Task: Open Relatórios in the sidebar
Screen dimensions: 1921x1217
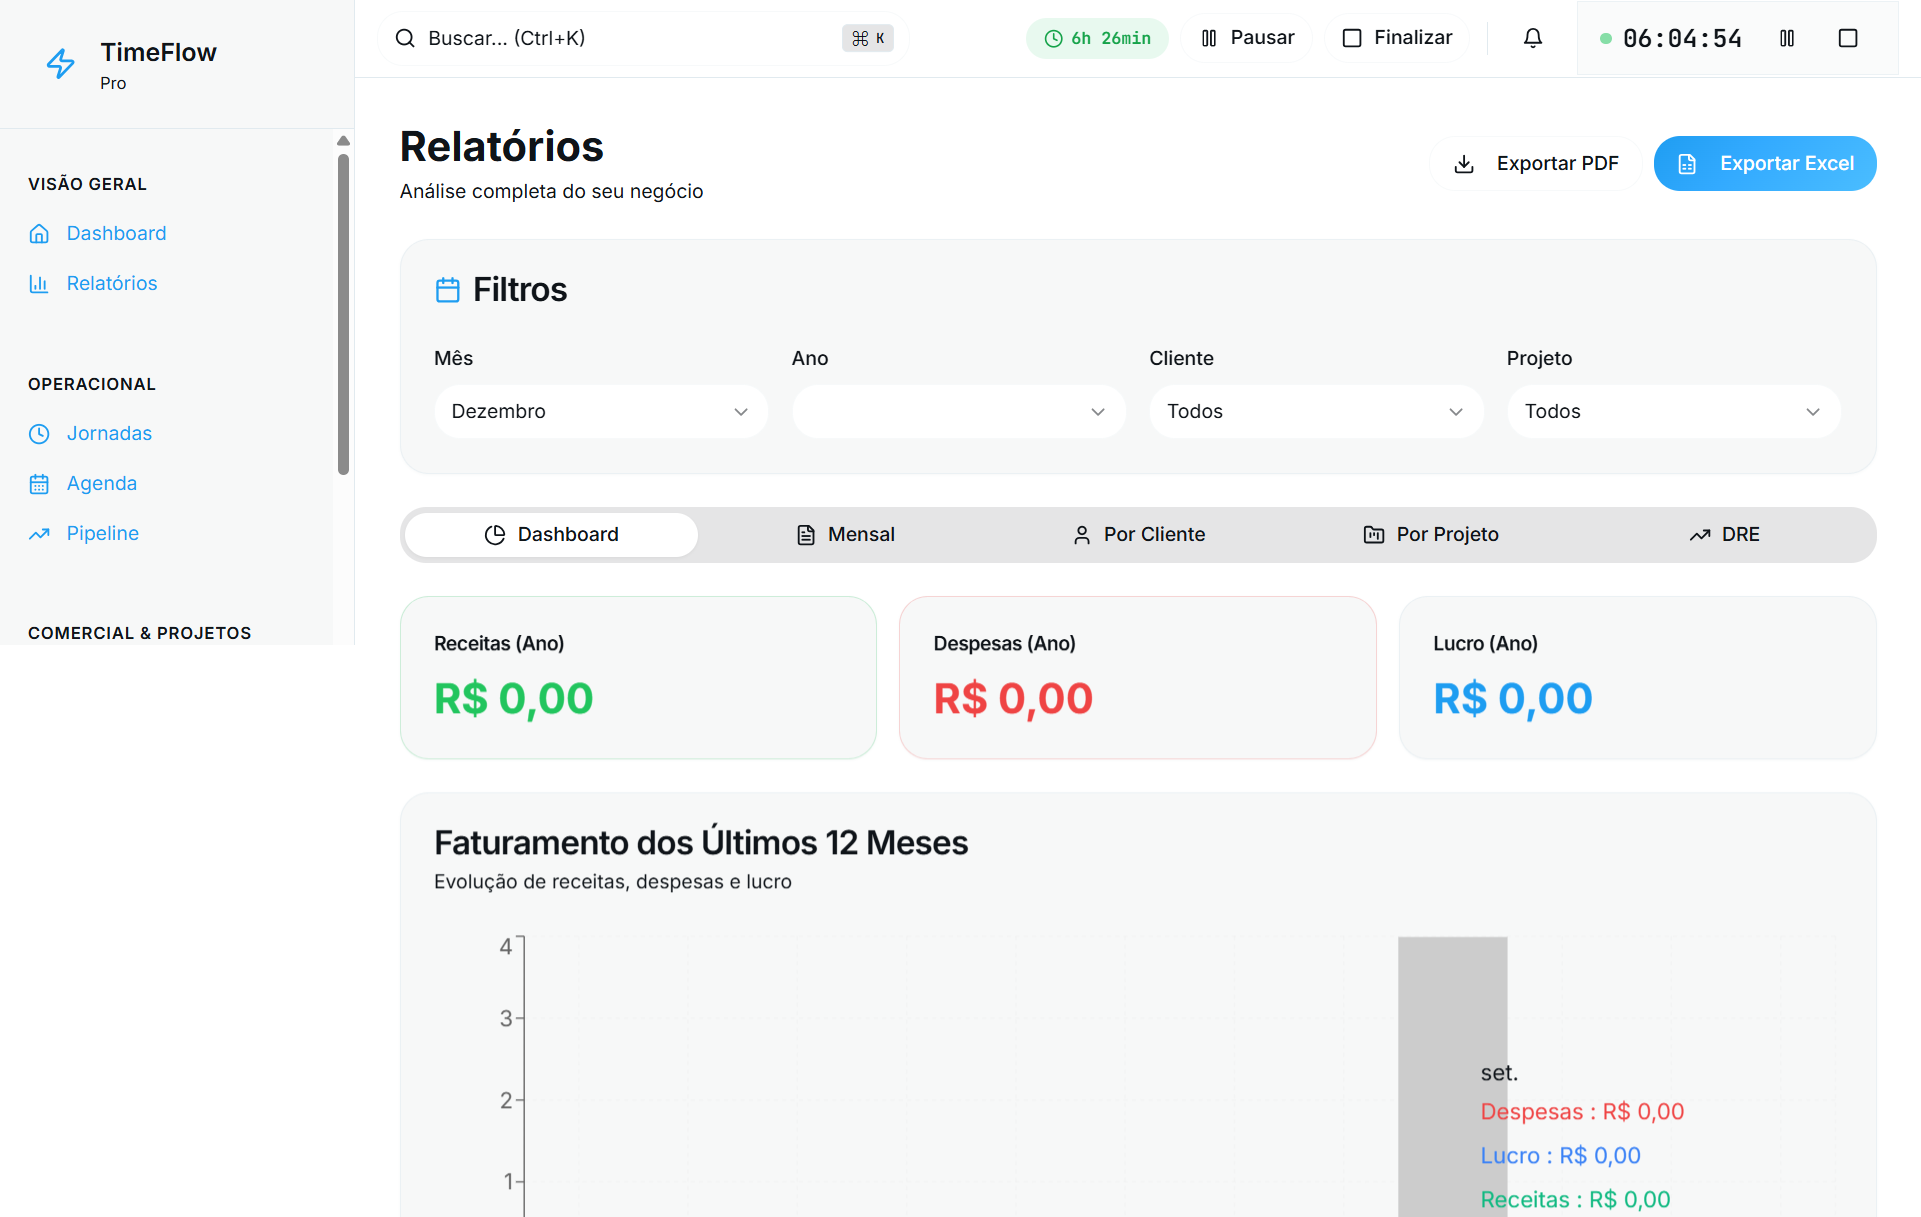Action: pyautogui.click(x=111, y=283)
